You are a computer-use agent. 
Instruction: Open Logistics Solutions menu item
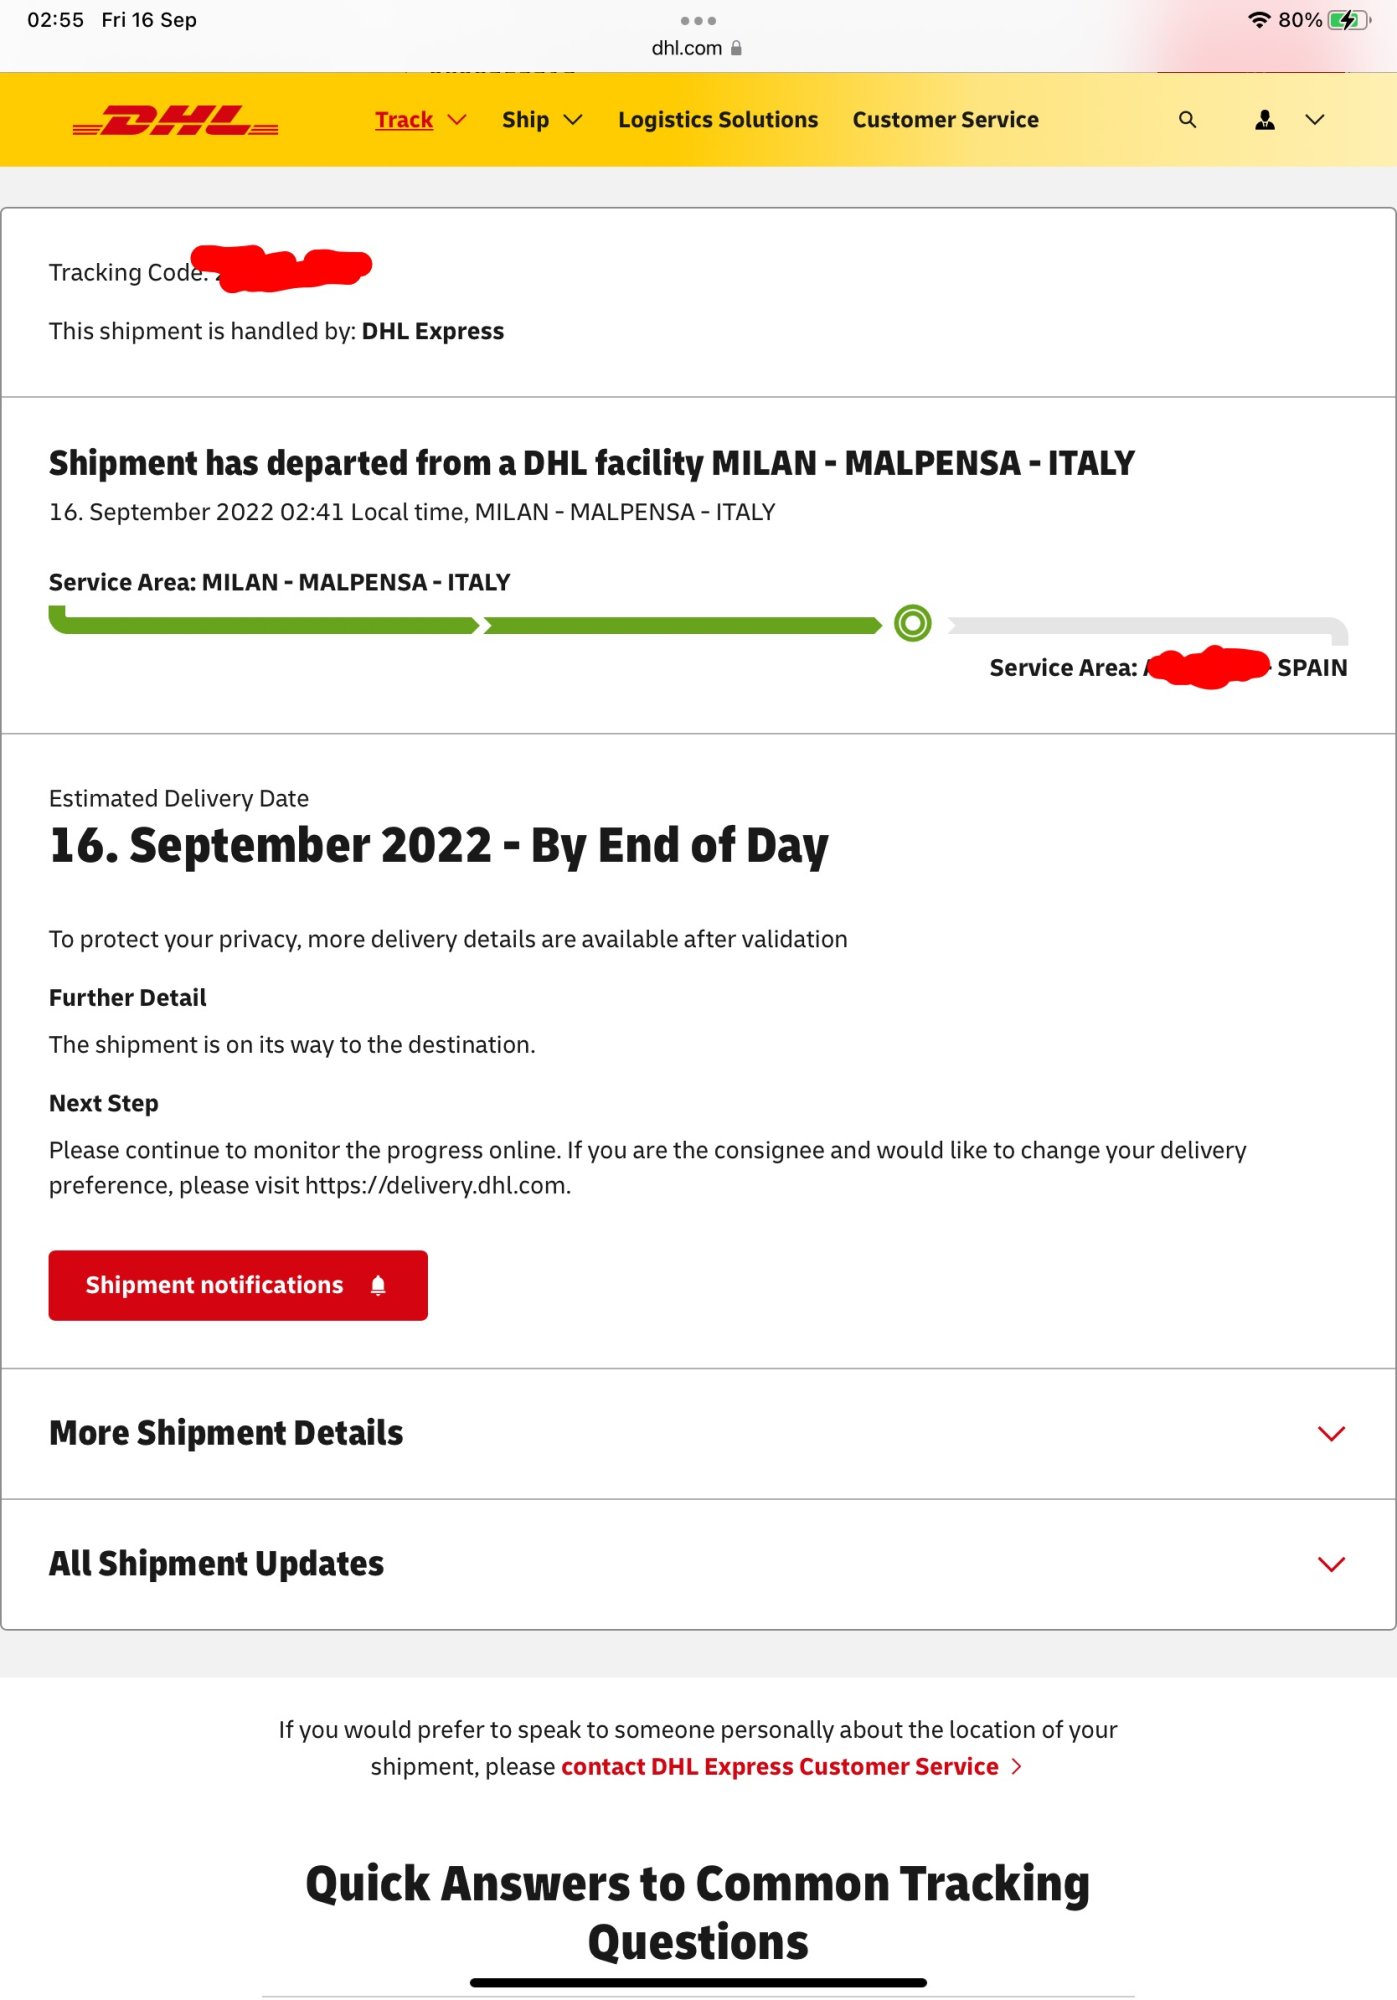[718, 120]
